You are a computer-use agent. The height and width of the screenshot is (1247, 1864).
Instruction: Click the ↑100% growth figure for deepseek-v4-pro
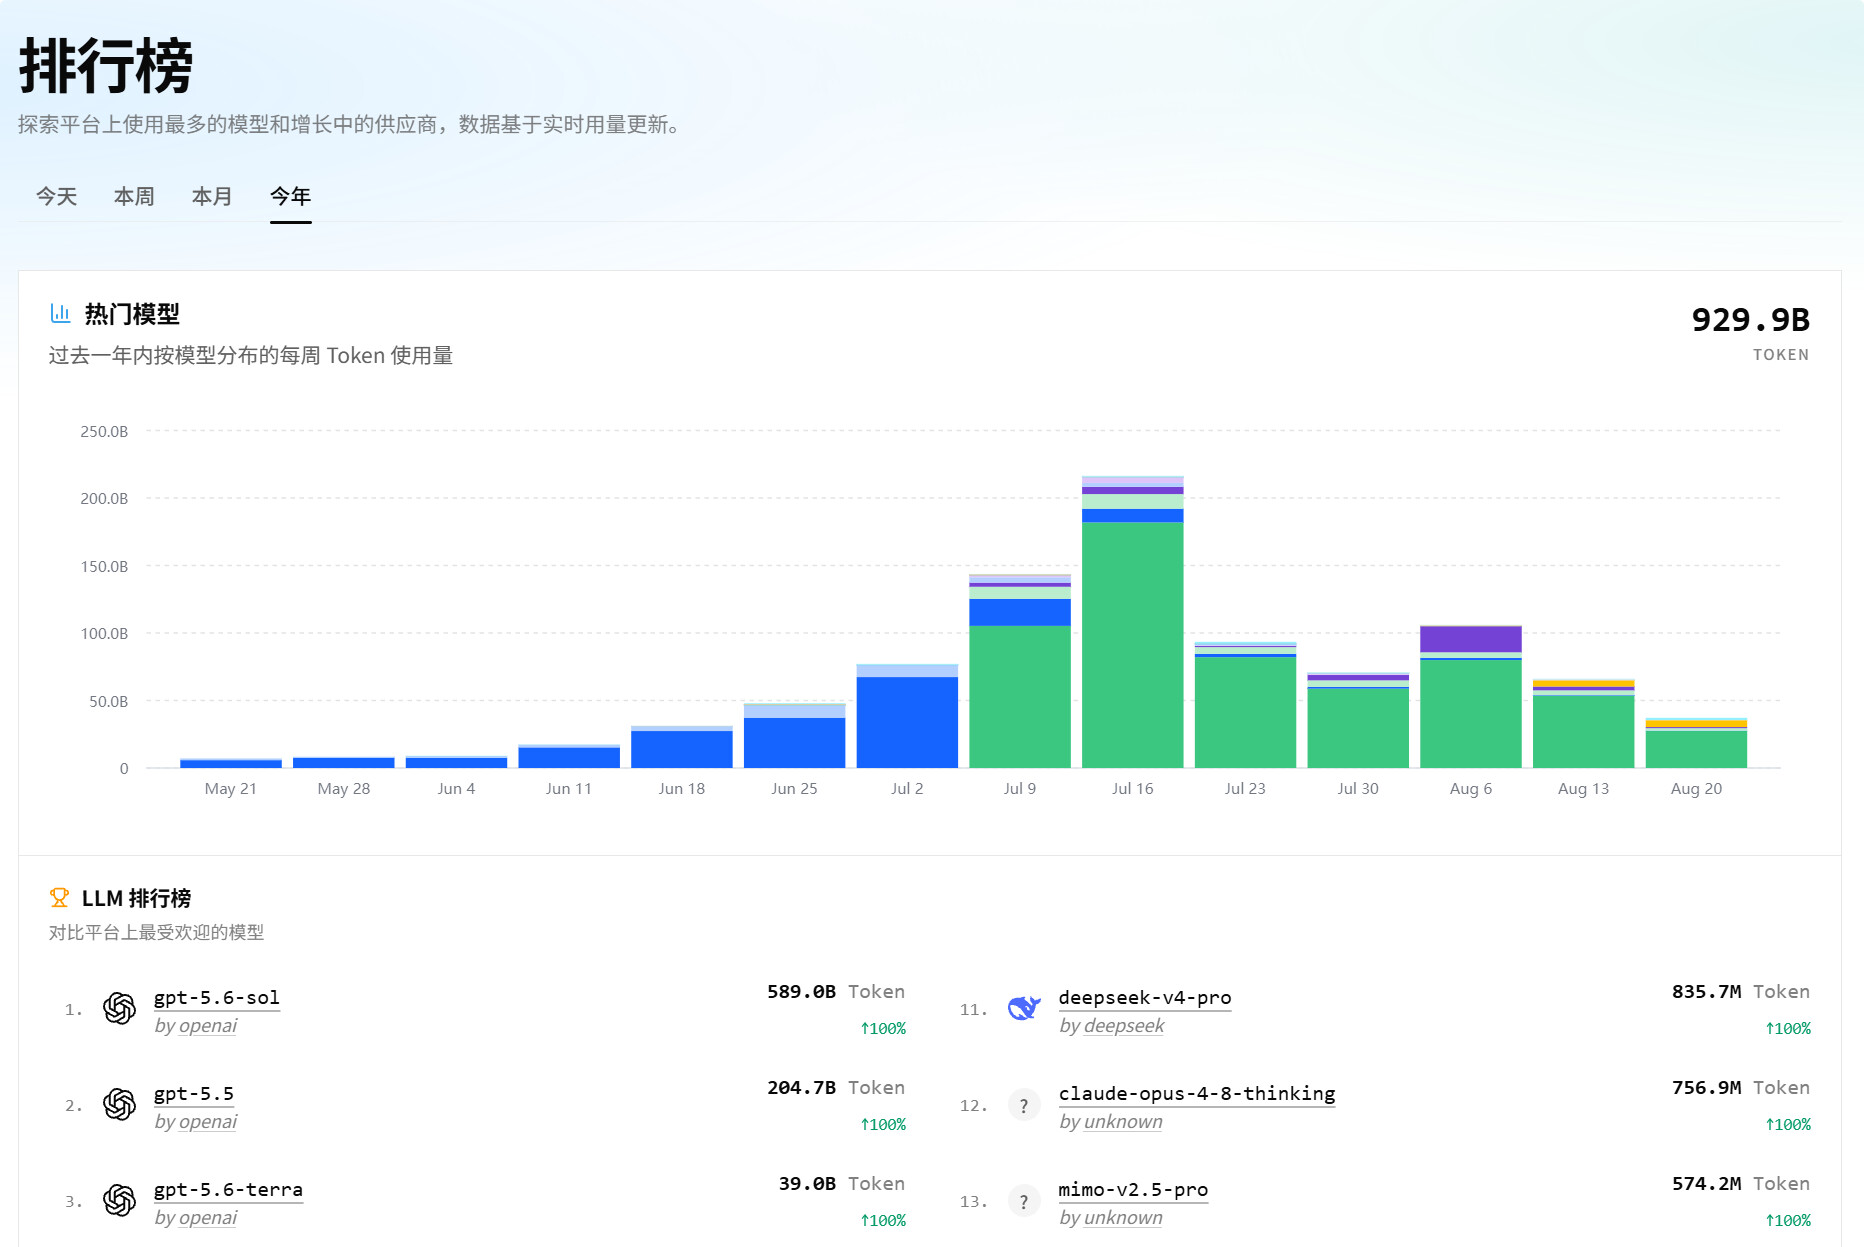click(x=1788, y=1028)
